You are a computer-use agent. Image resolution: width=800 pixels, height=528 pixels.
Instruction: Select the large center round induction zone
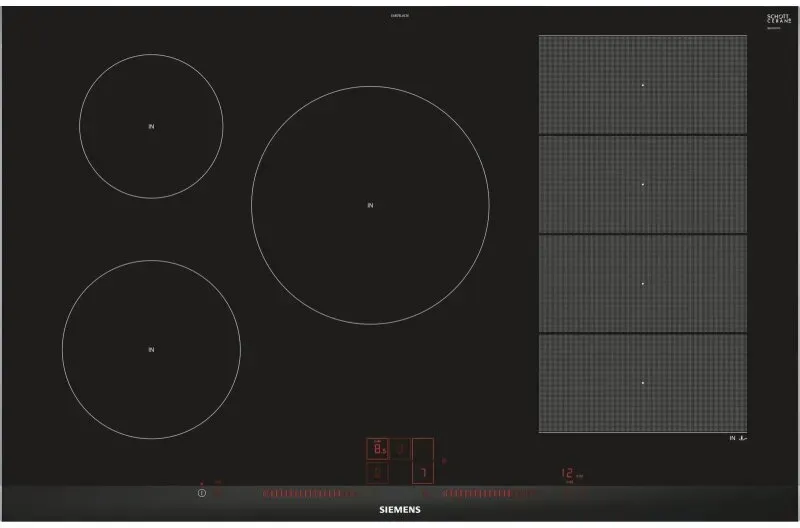370,205
